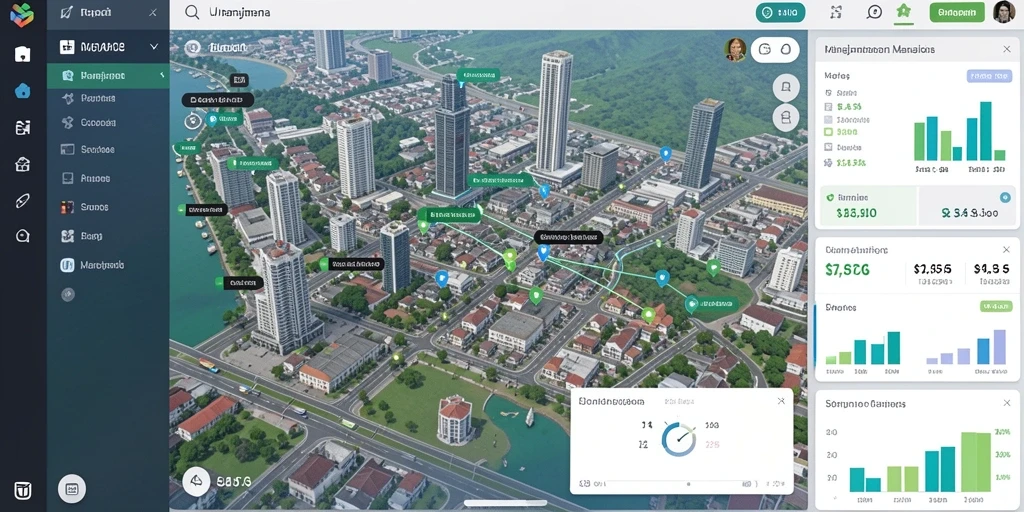Click the lower round map control button
This screenshot has height=512, width=1024.
click(786, 118)
